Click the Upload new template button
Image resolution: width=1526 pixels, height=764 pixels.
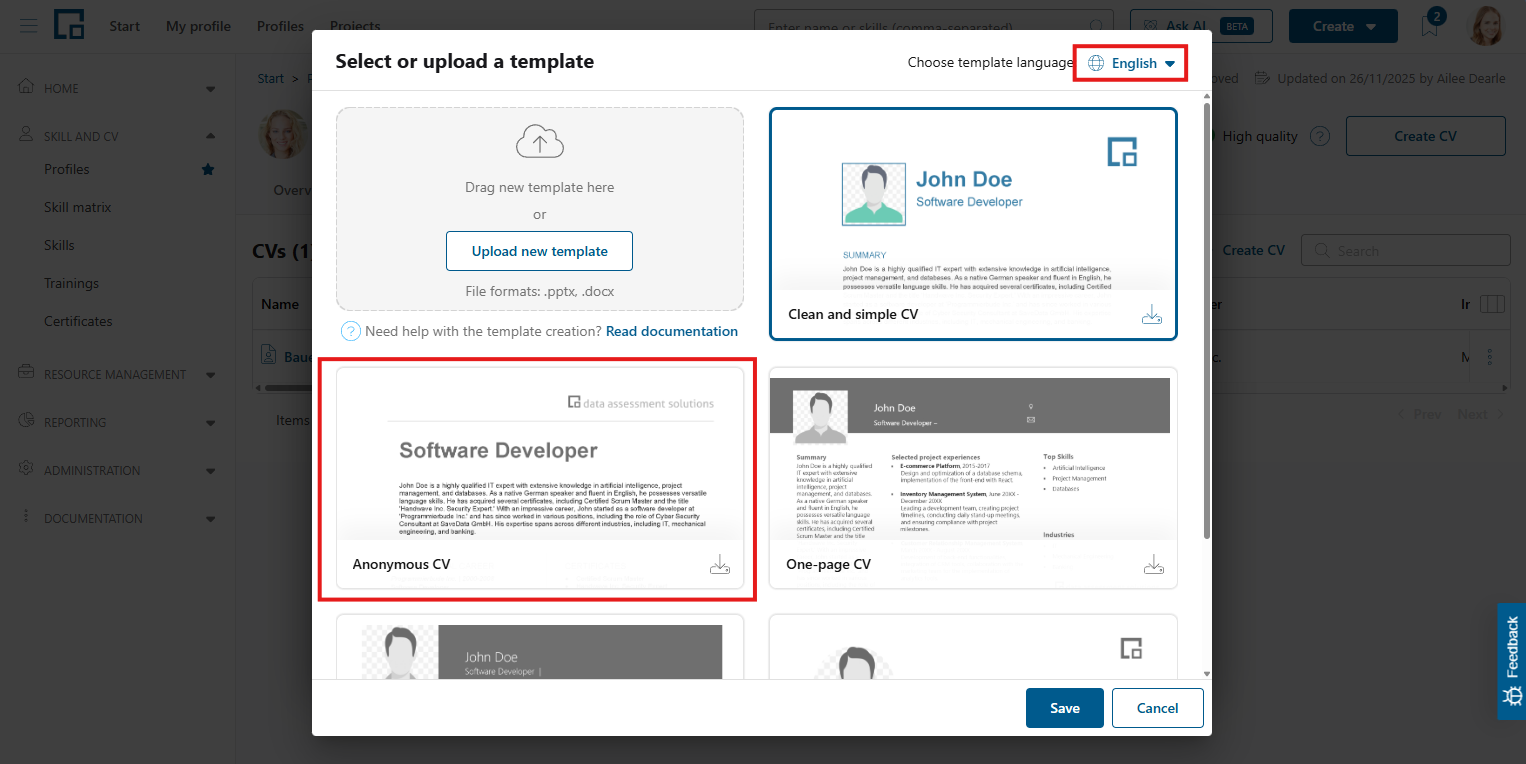tap(540, 251)
